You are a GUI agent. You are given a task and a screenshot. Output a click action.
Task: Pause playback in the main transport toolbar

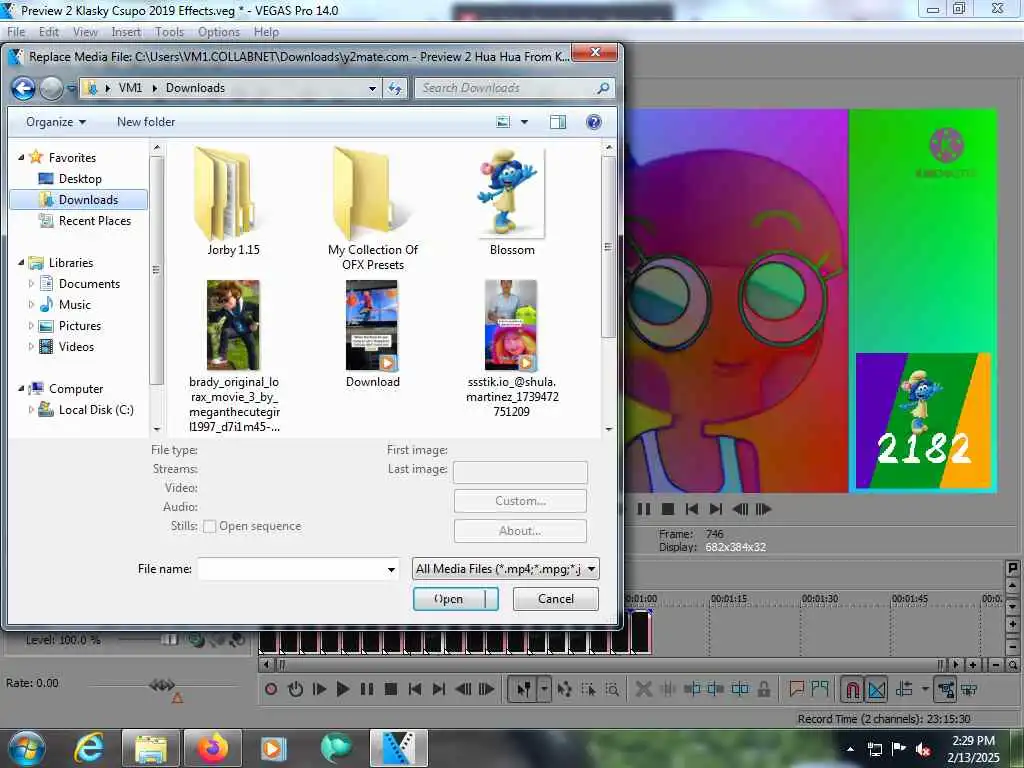[x=367, y=689]
